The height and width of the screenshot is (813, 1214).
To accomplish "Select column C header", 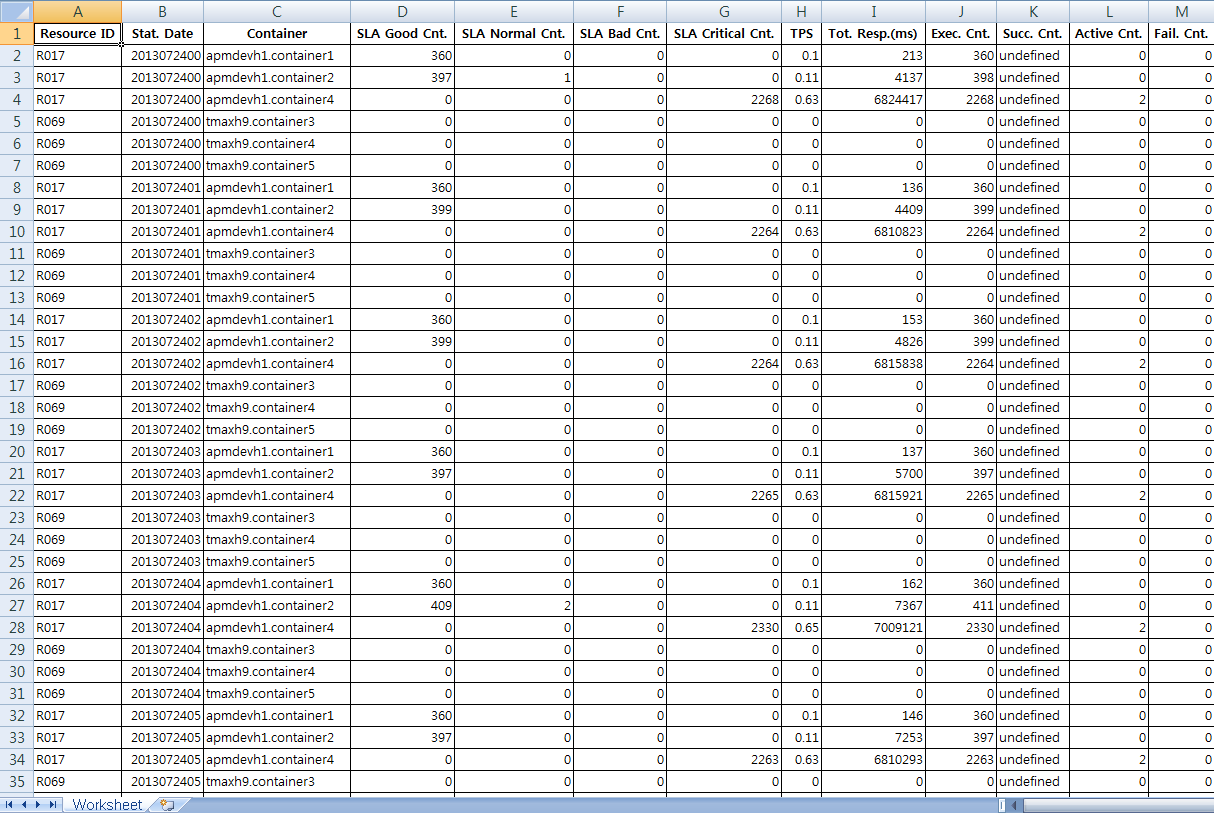I will 277,10.
